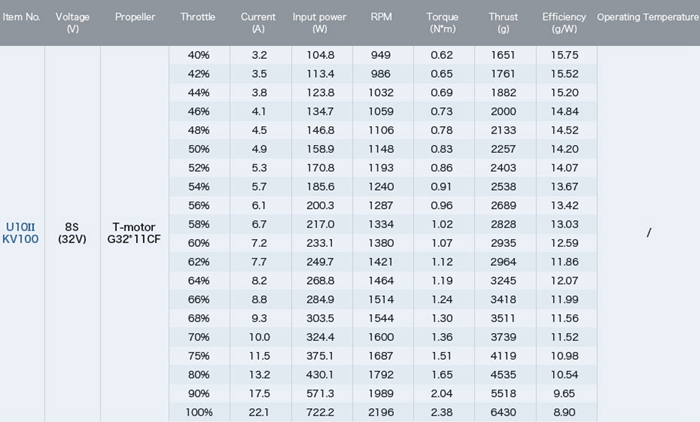Select the 13.42 efficiency value

(564, 205)
